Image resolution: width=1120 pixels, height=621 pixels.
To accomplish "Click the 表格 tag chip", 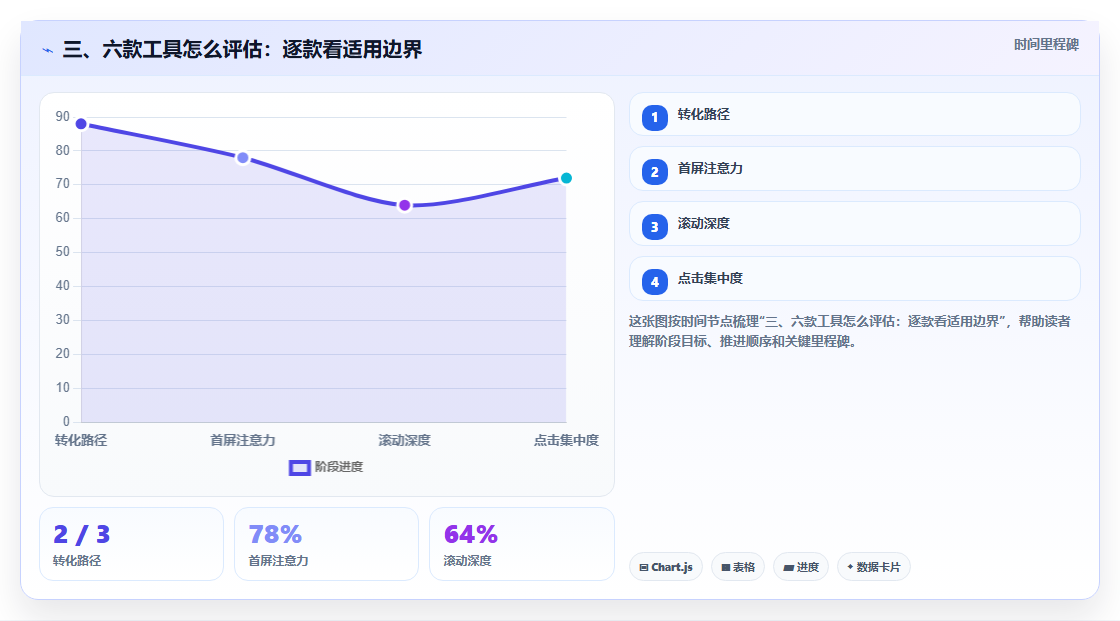I will [738, 567].
